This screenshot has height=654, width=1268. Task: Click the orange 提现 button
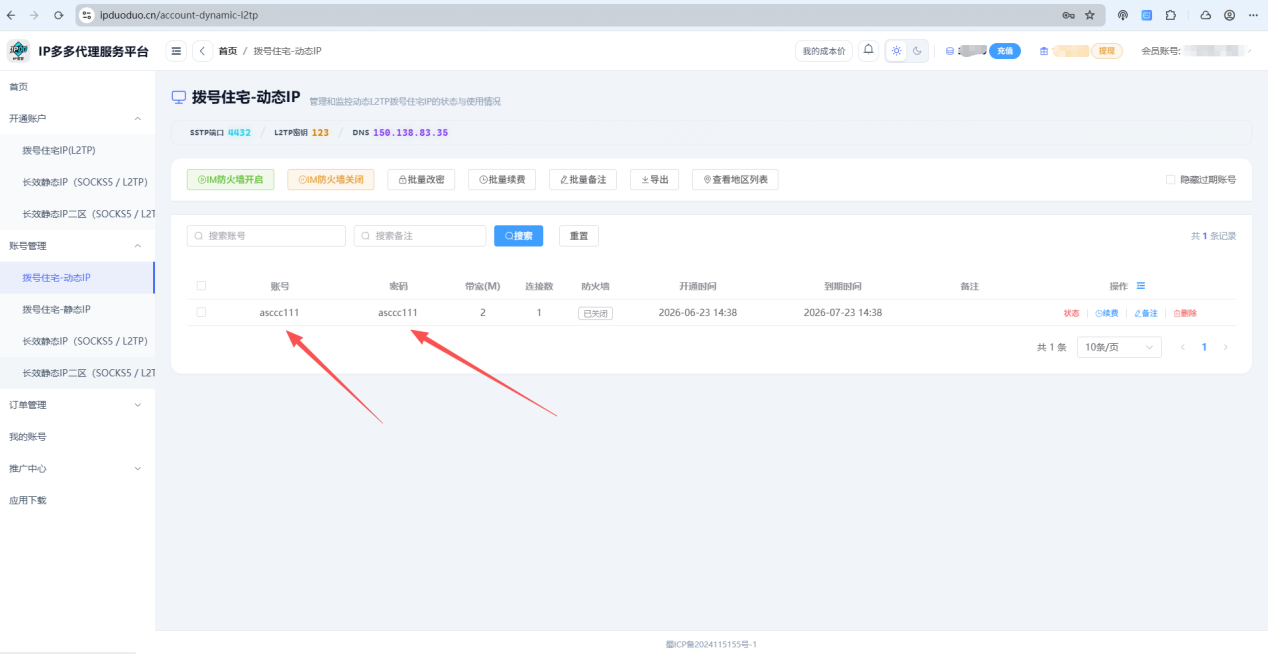(1107, 51)
